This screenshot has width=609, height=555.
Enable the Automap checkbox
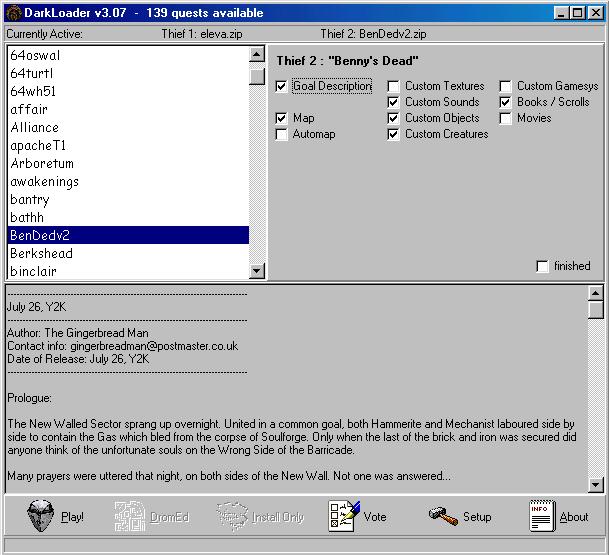[x=281, y=134]
